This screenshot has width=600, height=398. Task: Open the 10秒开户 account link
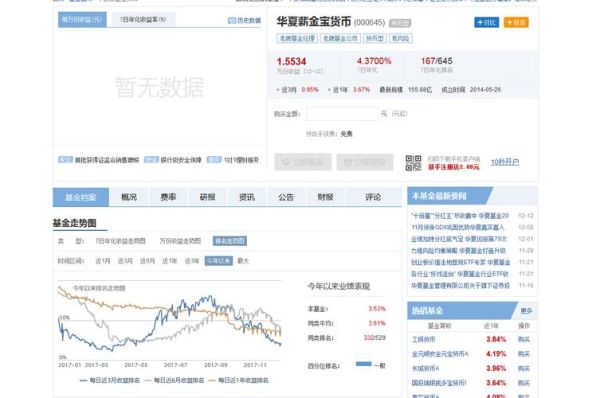(505, 162)
